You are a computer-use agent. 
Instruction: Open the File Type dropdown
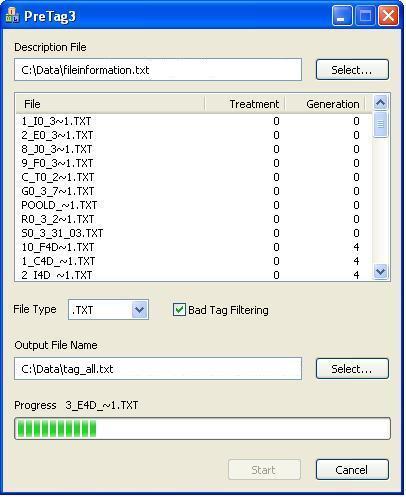coord(139,310)
